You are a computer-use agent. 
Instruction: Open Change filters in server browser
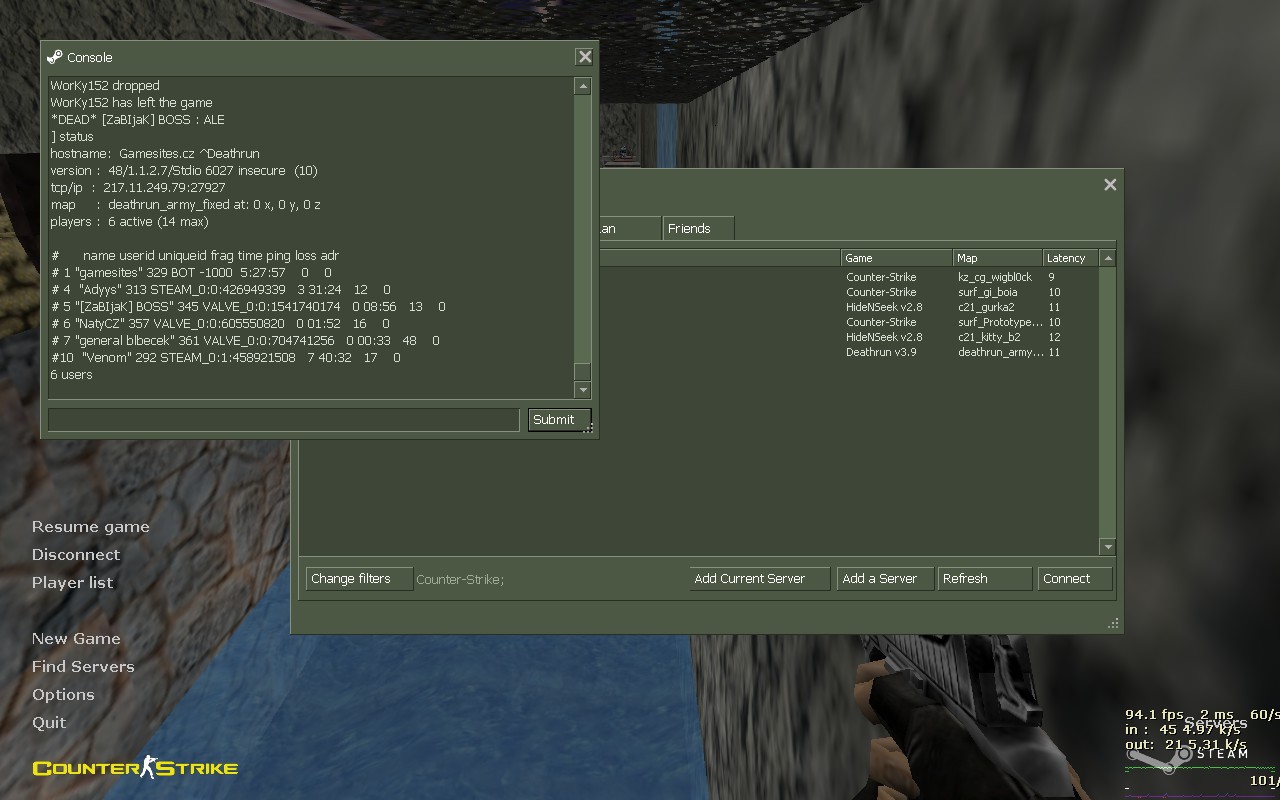tap(359, 579)
